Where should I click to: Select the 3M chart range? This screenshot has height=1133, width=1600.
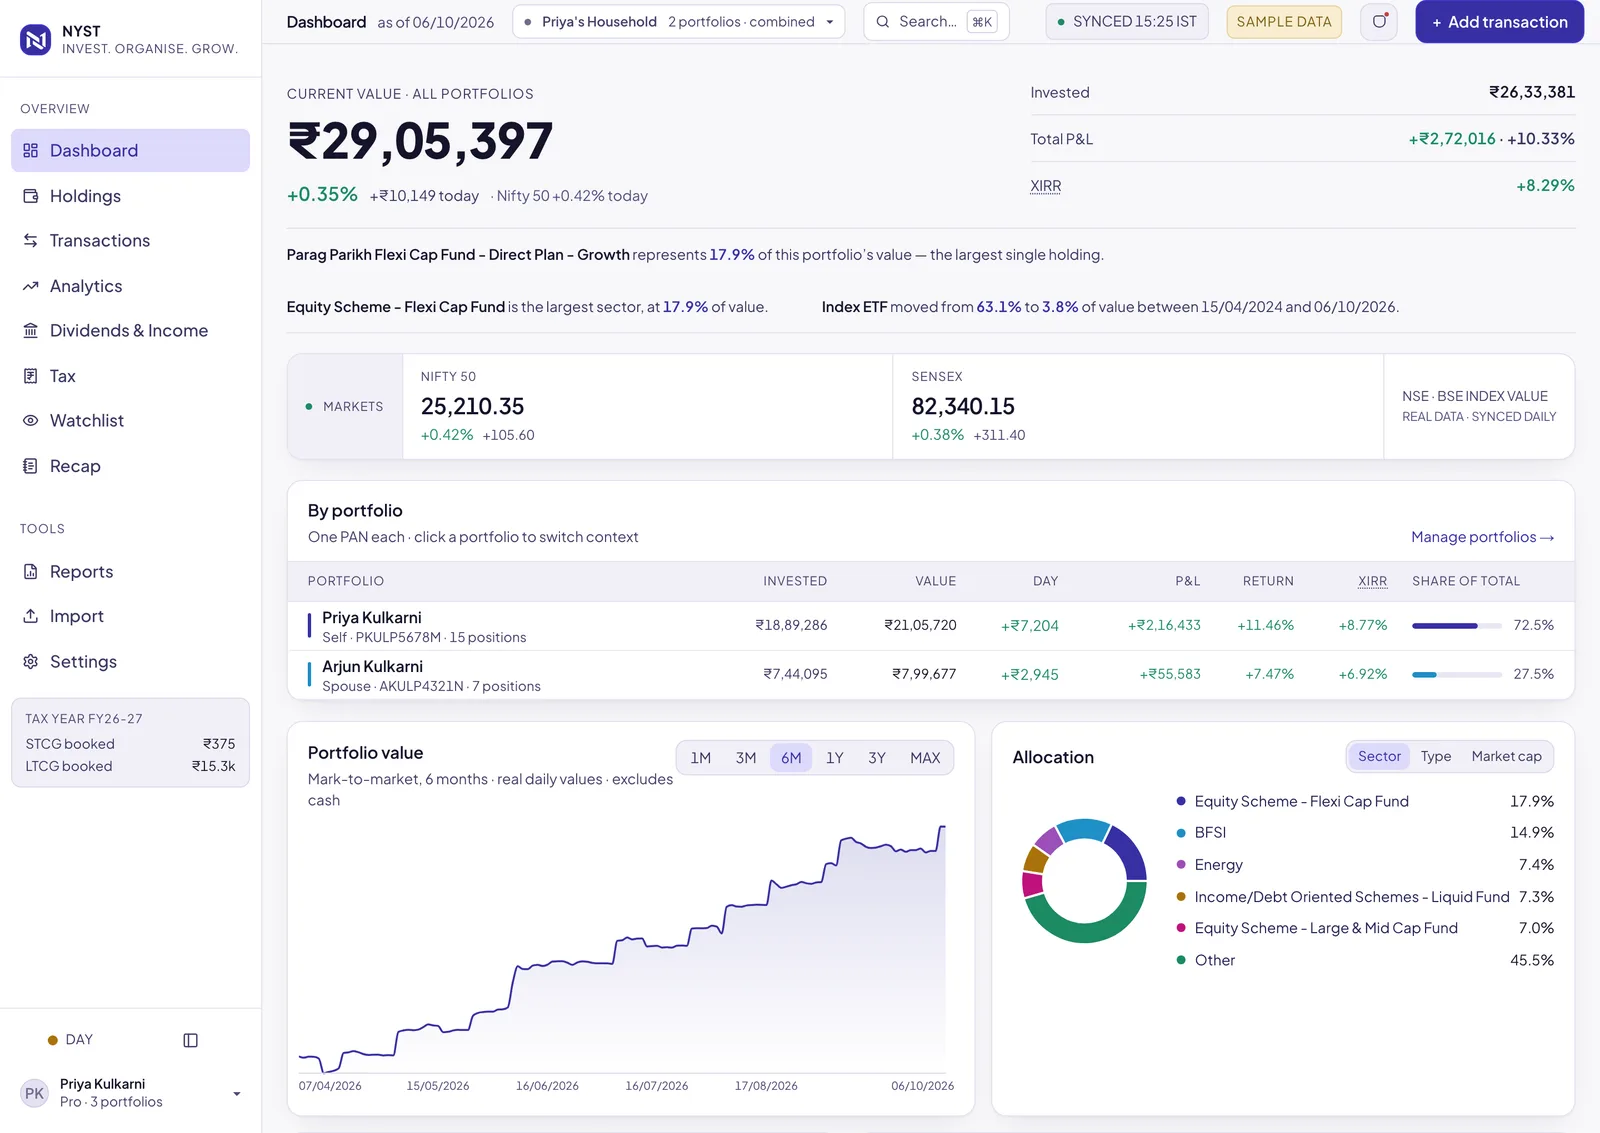[746, 758]
